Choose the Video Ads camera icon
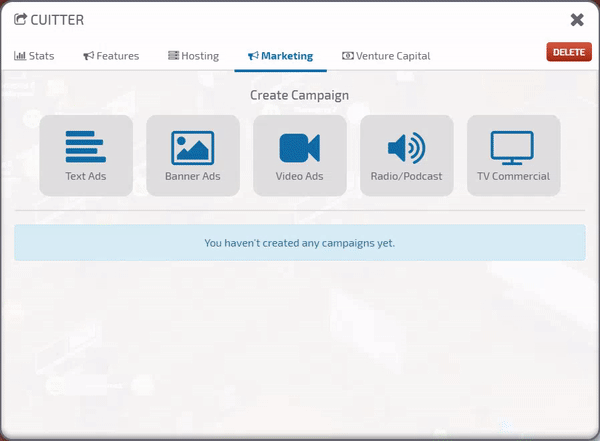Screen dimensions: 600x441 pos(300,148)
